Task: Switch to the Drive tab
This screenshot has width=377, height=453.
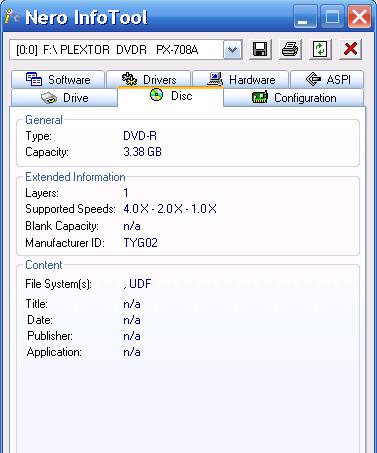Action: point(65,98)
